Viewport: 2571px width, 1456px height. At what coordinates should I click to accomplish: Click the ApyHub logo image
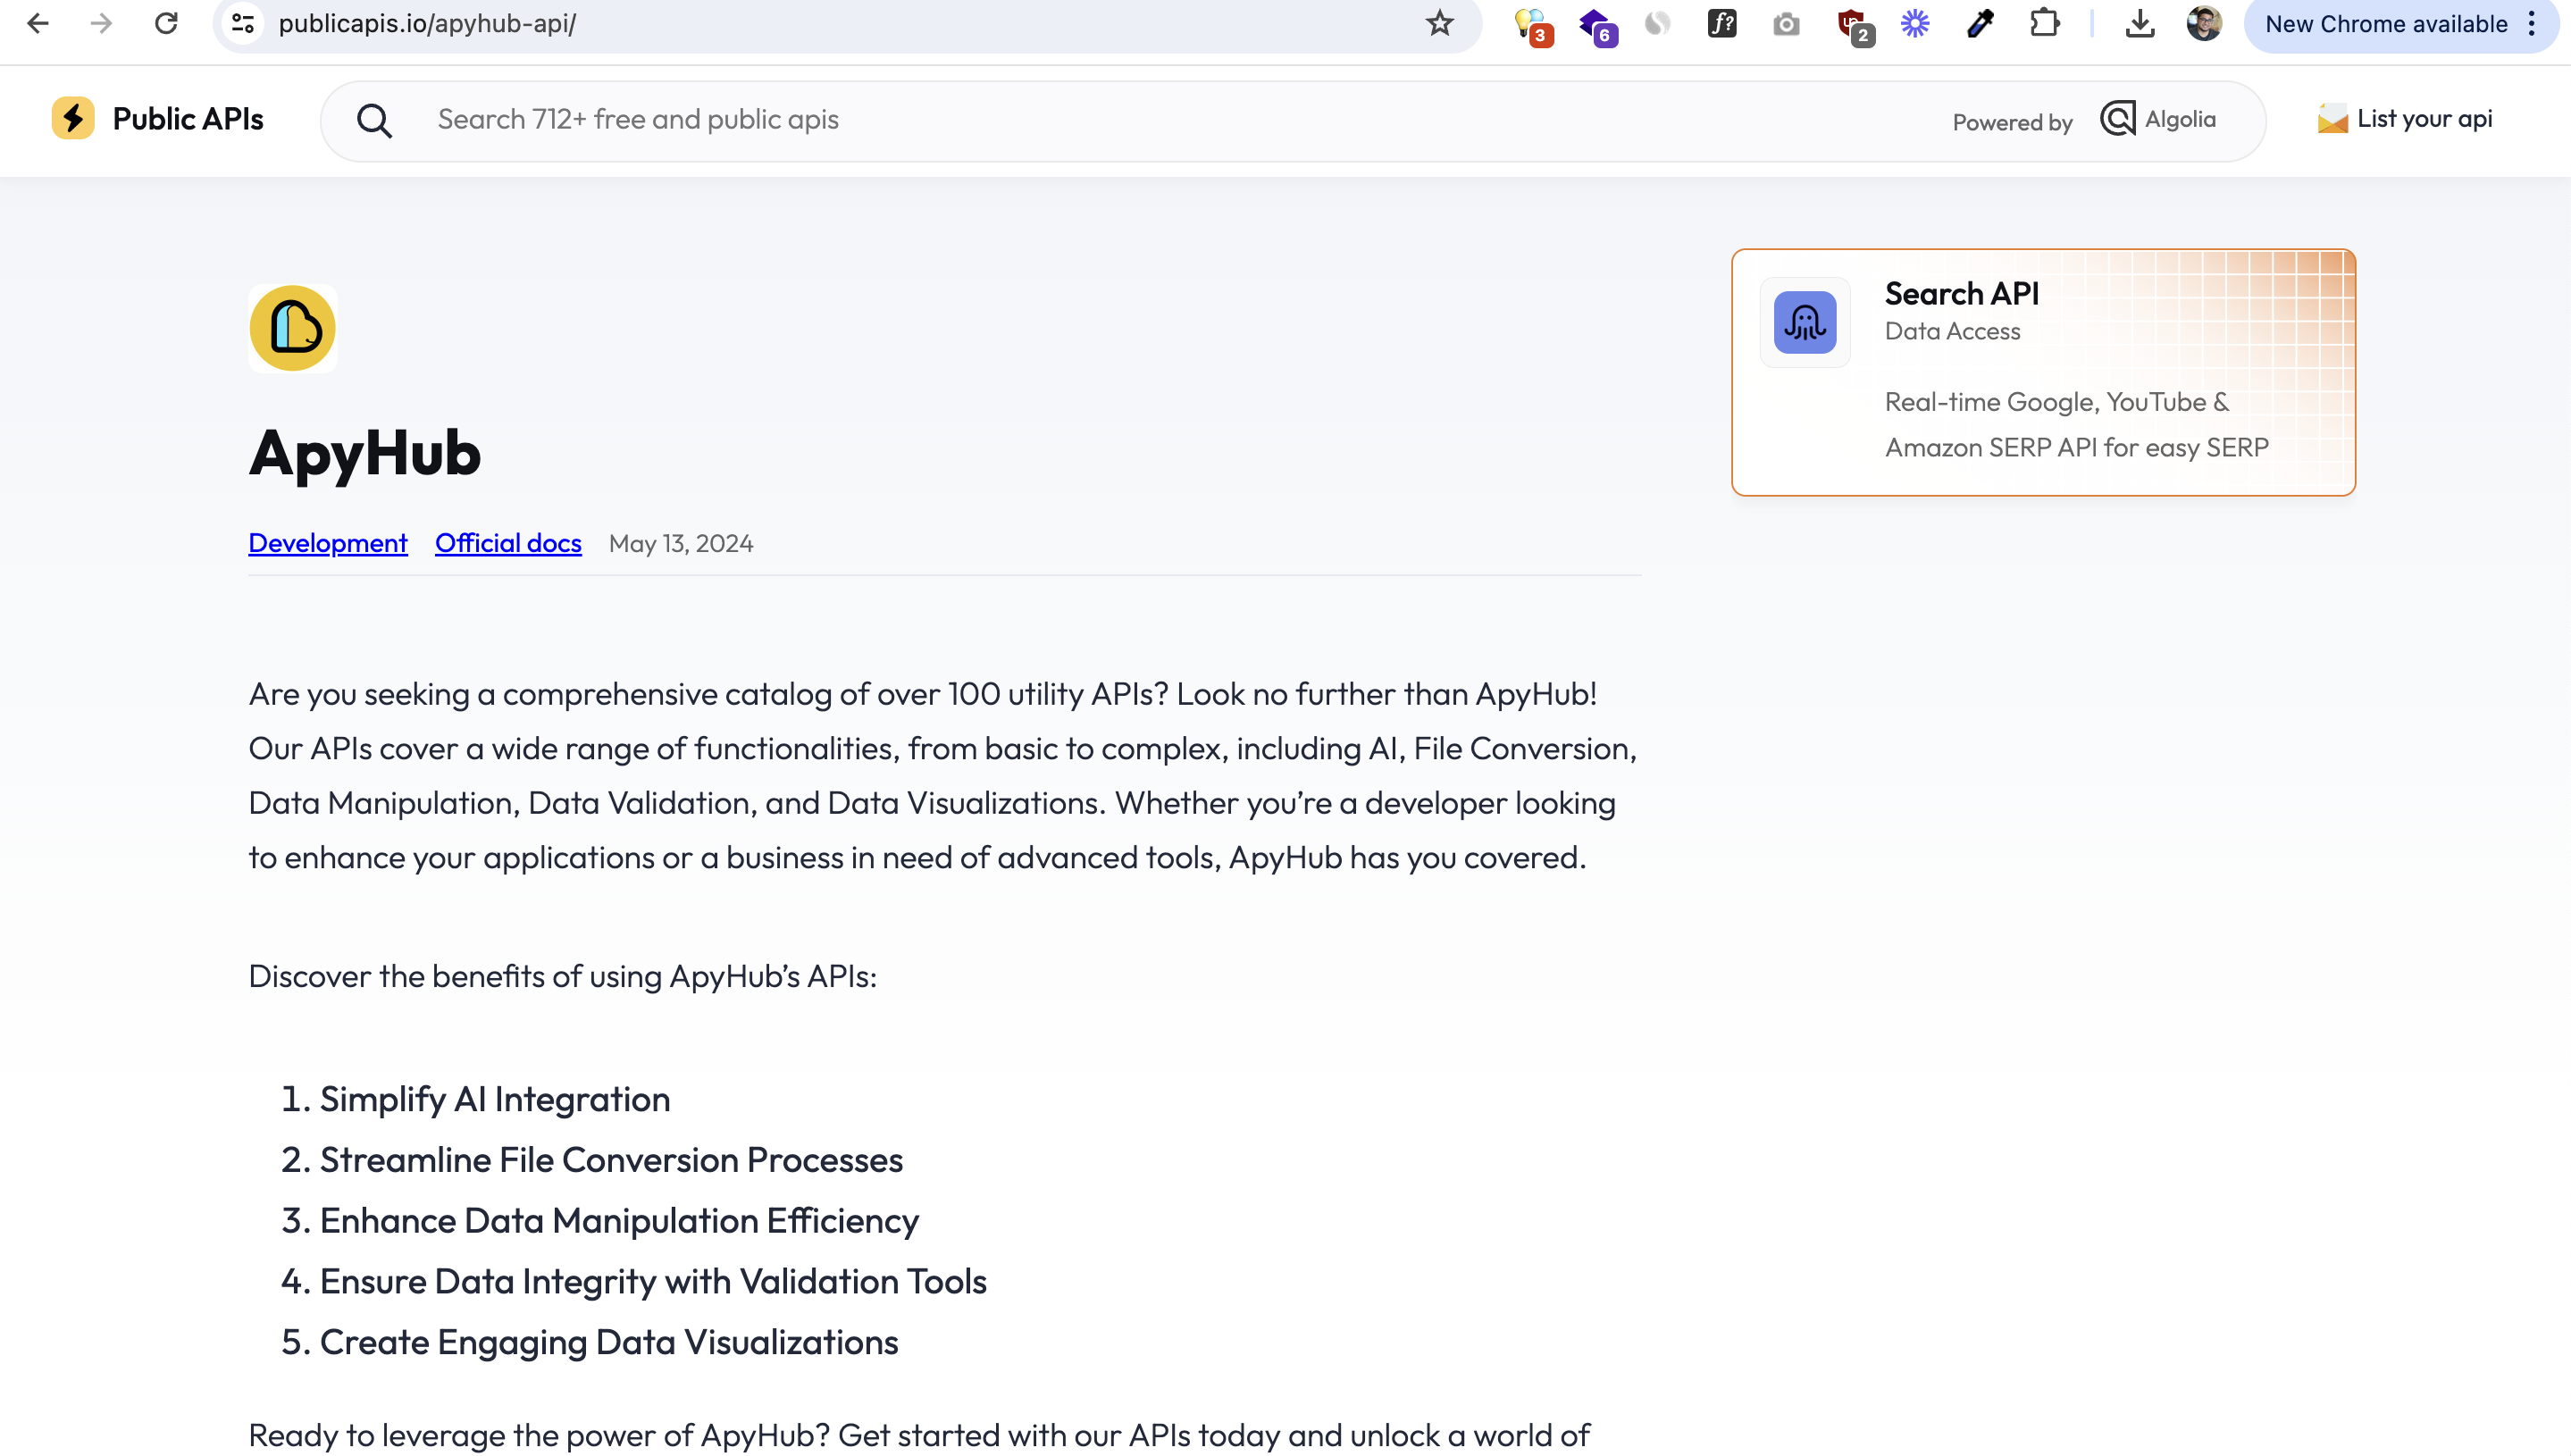pos(293,328)
